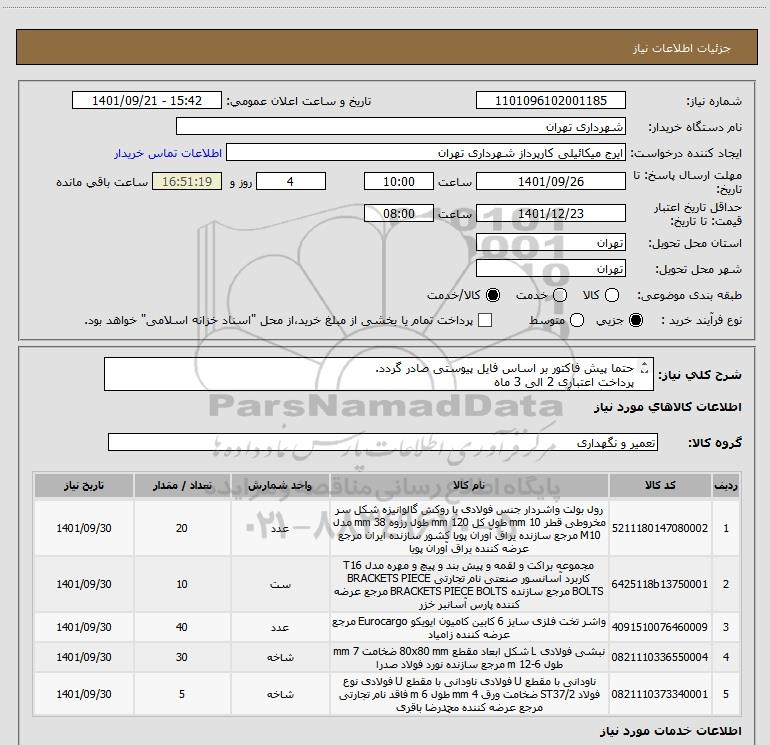Select the کالا radio button
Screen dimensions: 770x745
pos(612,295)
